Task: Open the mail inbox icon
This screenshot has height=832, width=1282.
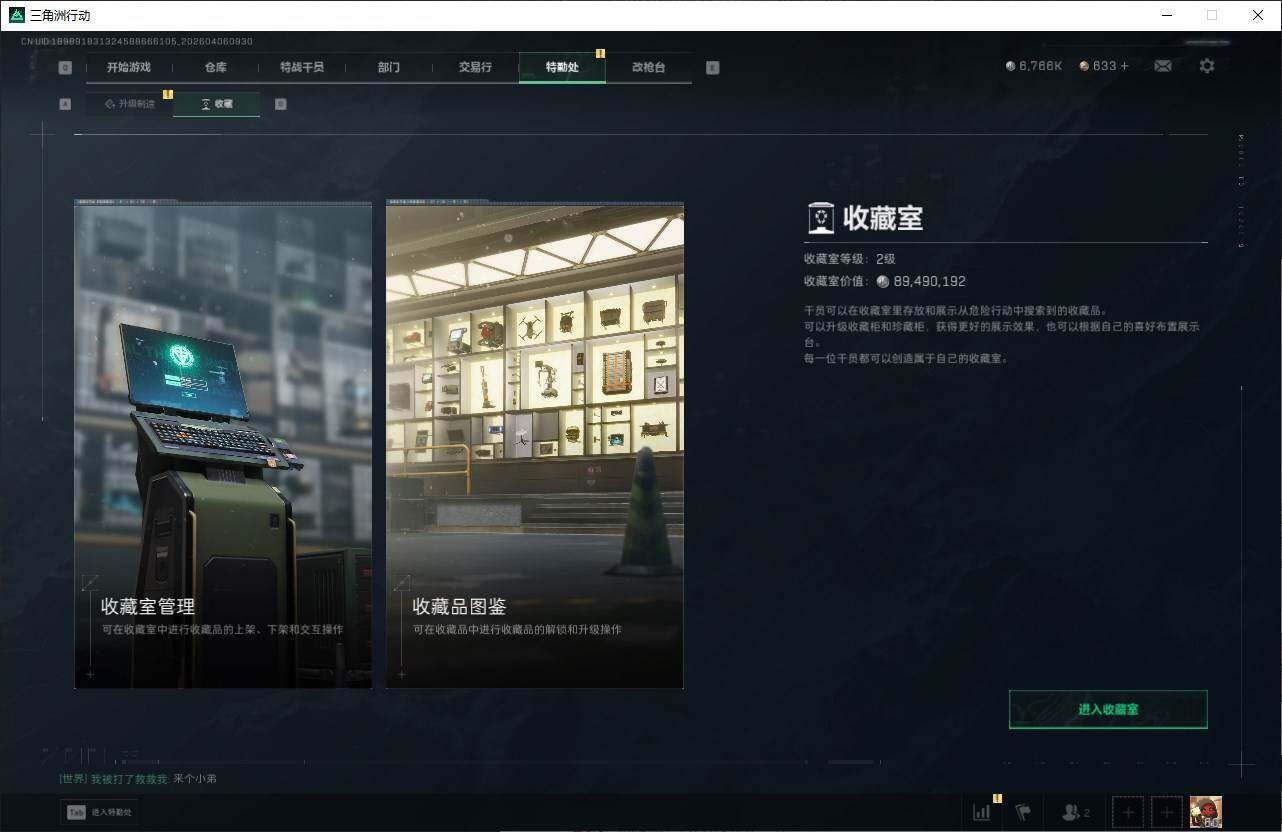Action: tap(1162, 65)
